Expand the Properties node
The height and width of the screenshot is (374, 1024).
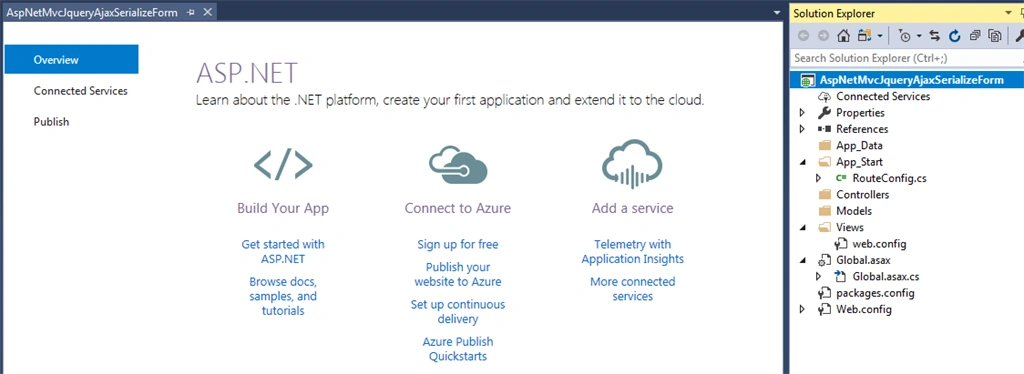pyautogui.click(x=803, y=113)
